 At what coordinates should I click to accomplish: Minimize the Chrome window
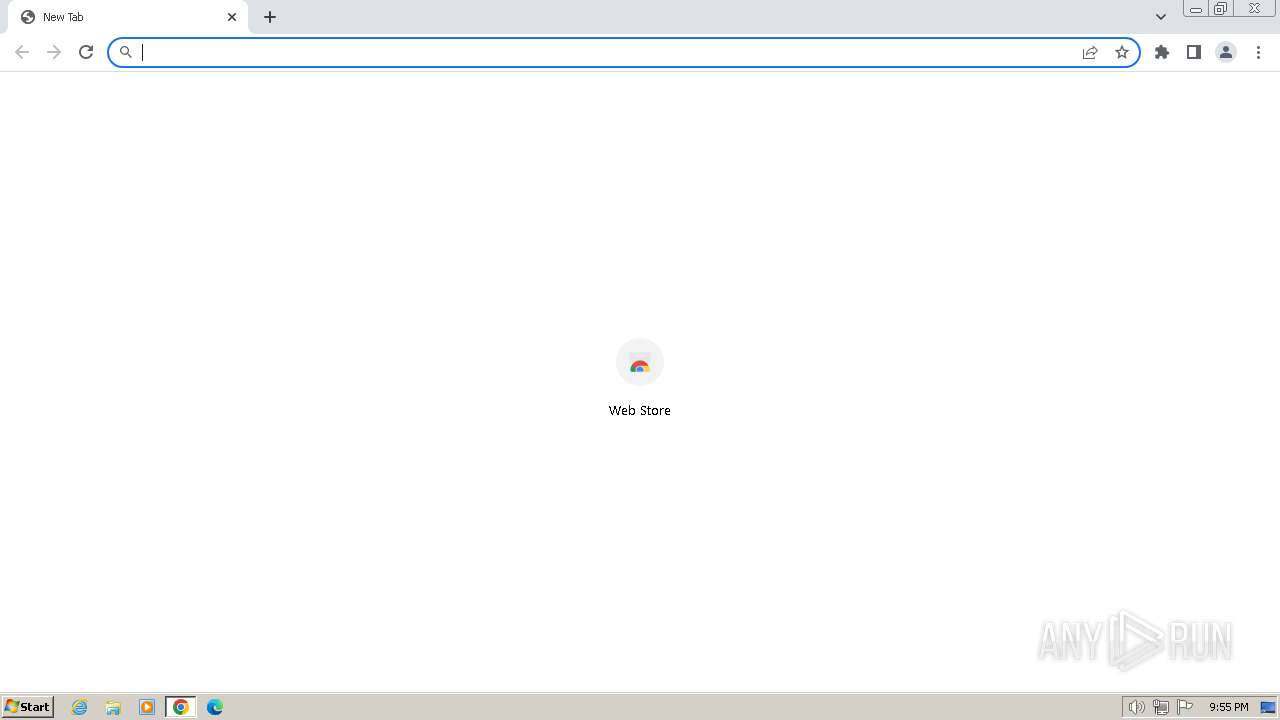[1196, 9]
